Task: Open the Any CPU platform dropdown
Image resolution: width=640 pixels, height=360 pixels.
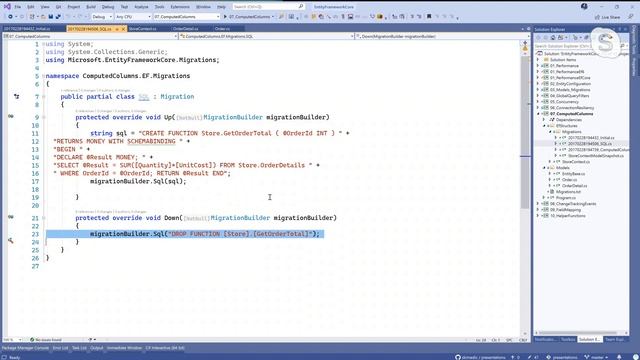Action: pos(133,17)
